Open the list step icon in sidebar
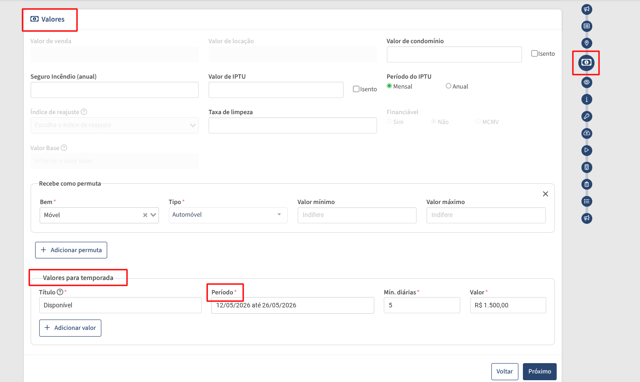640x382 pixels. pos(587,201)
